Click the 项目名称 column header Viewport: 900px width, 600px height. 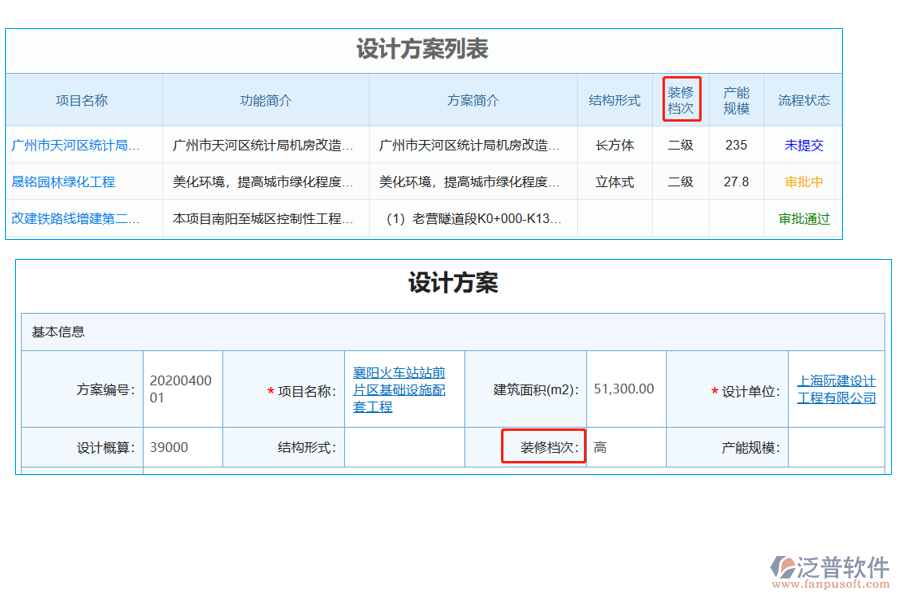pos(84,99)
